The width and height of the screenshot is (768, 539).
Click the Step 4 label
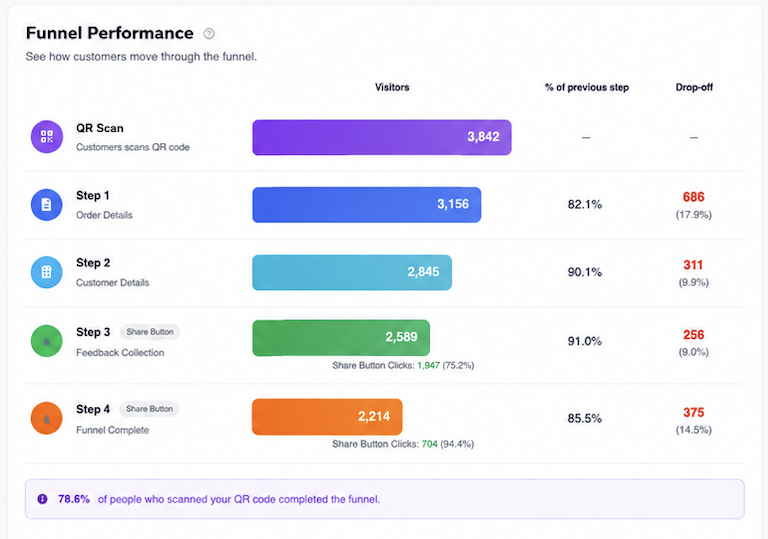[93, 409]
